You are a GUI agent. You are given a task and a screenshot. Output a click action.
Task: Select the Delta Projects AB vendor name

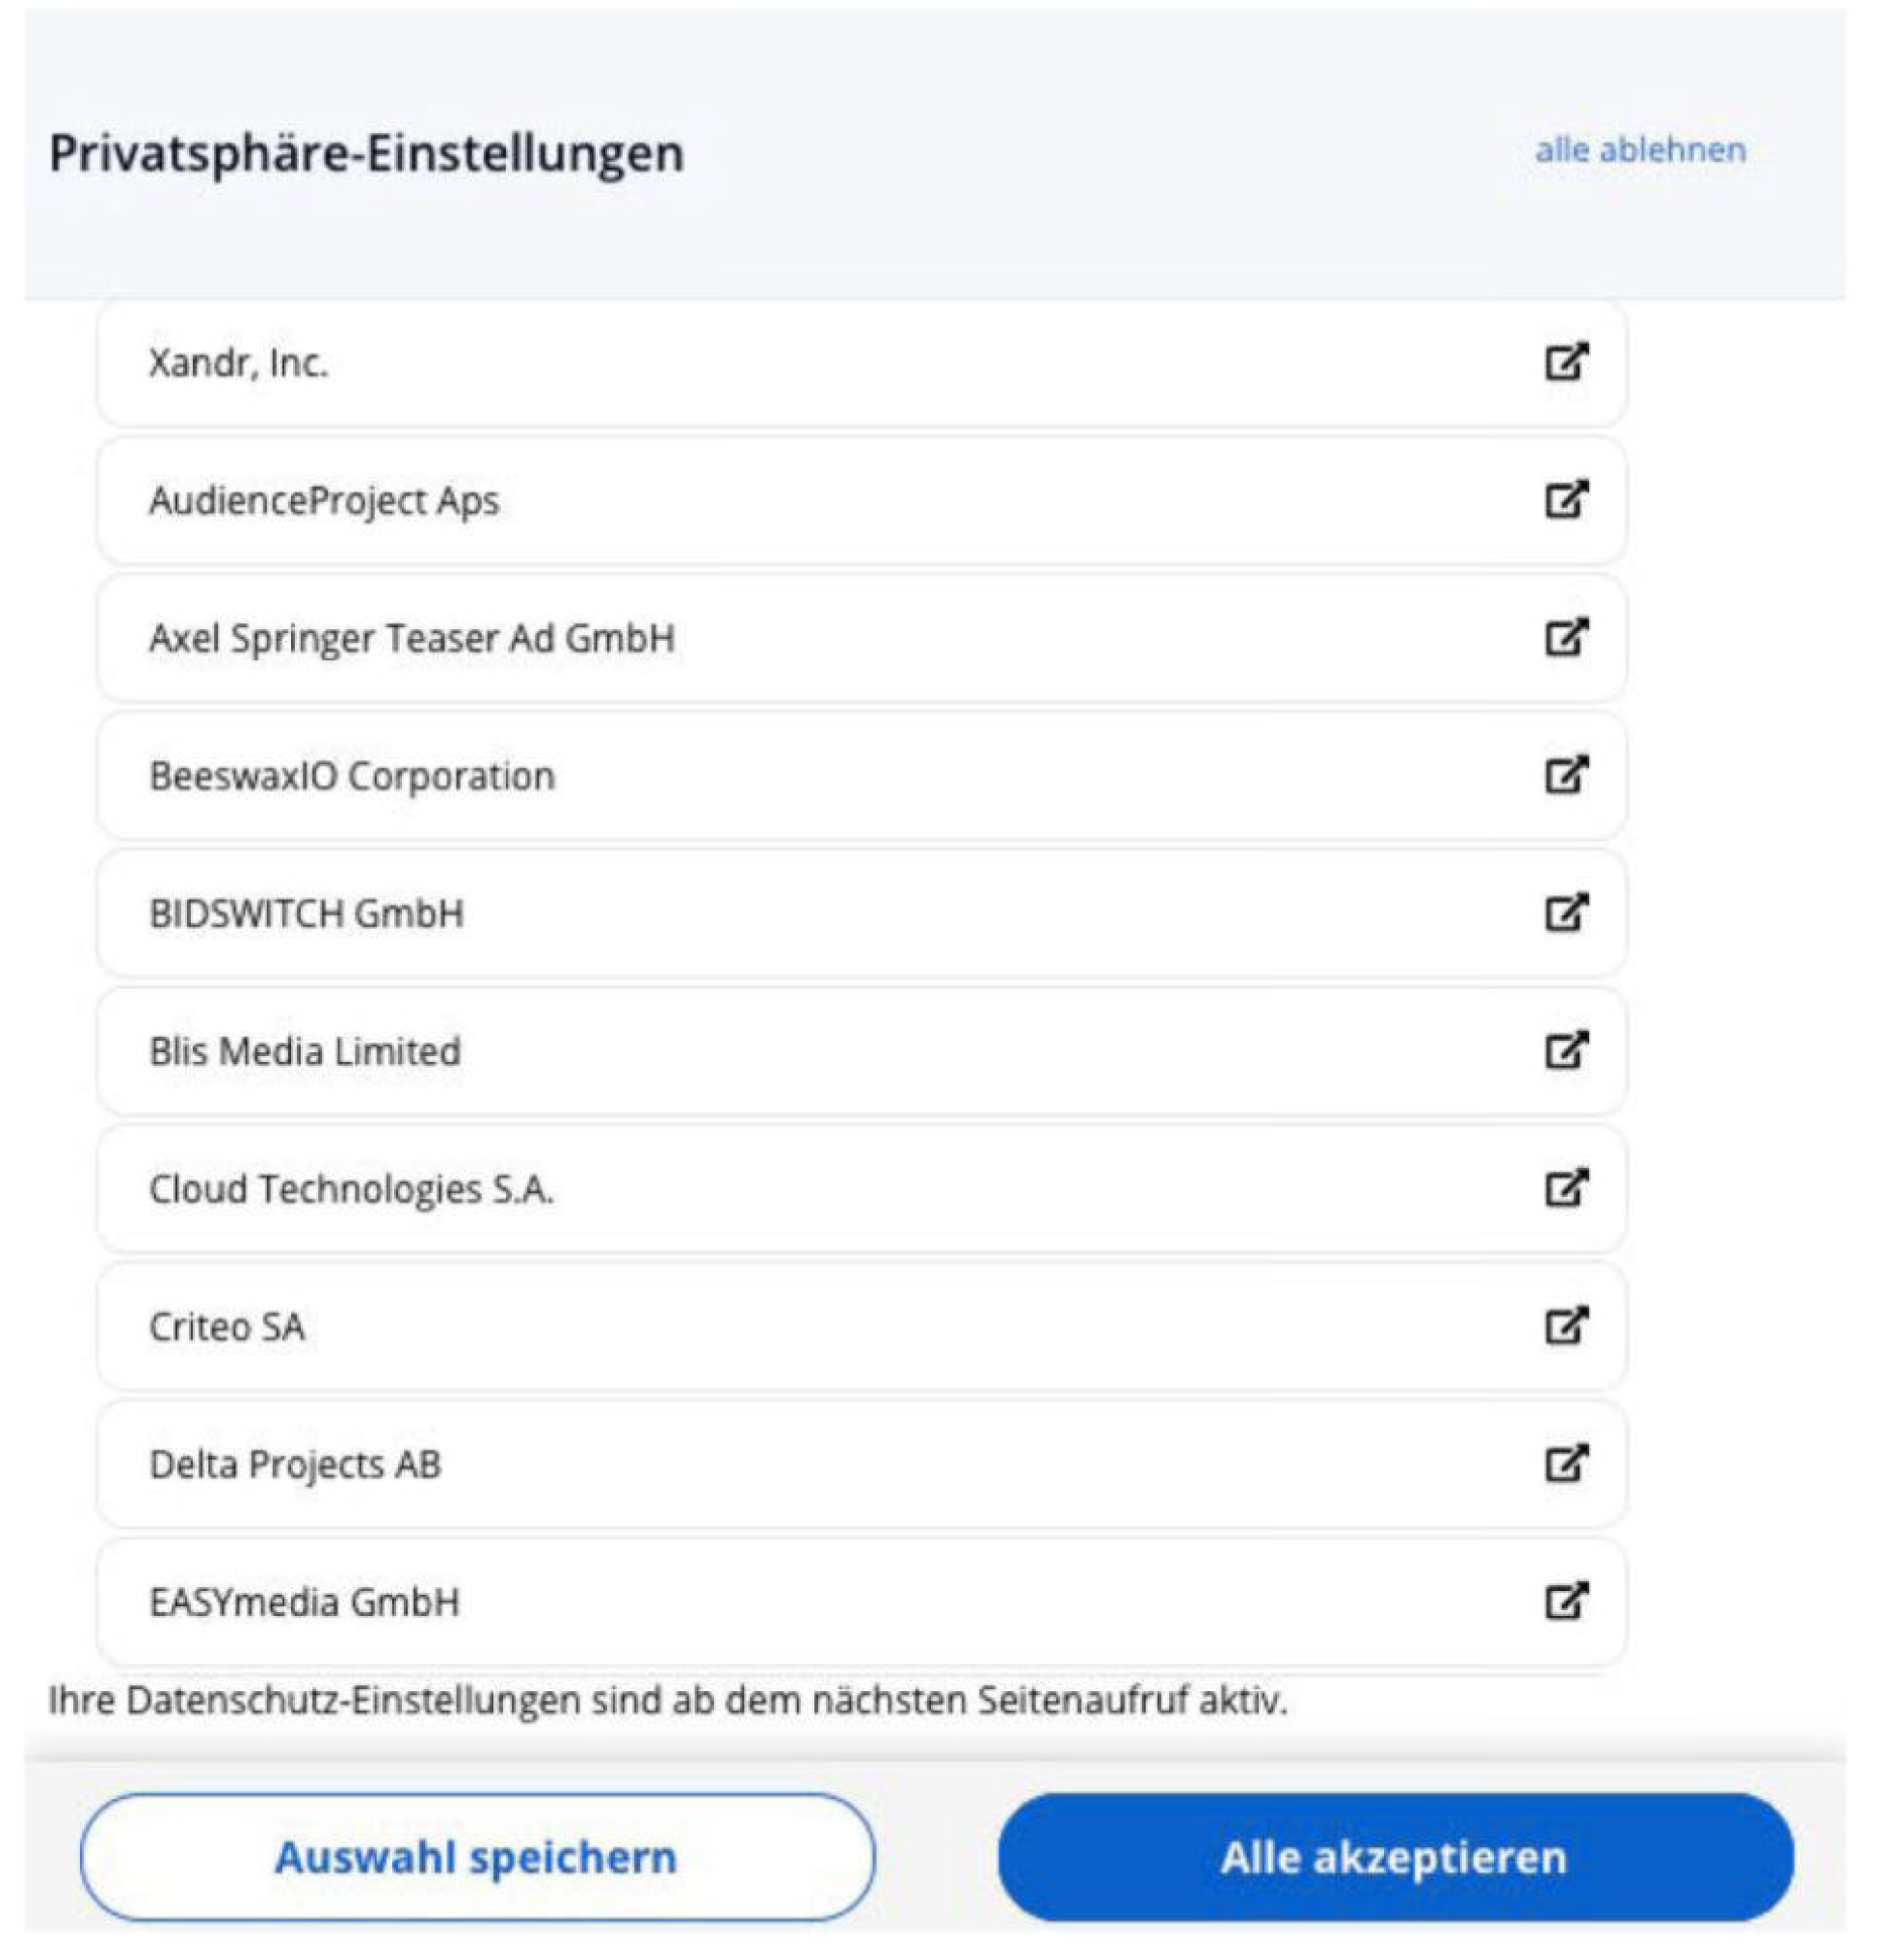tap(295, 1465)
